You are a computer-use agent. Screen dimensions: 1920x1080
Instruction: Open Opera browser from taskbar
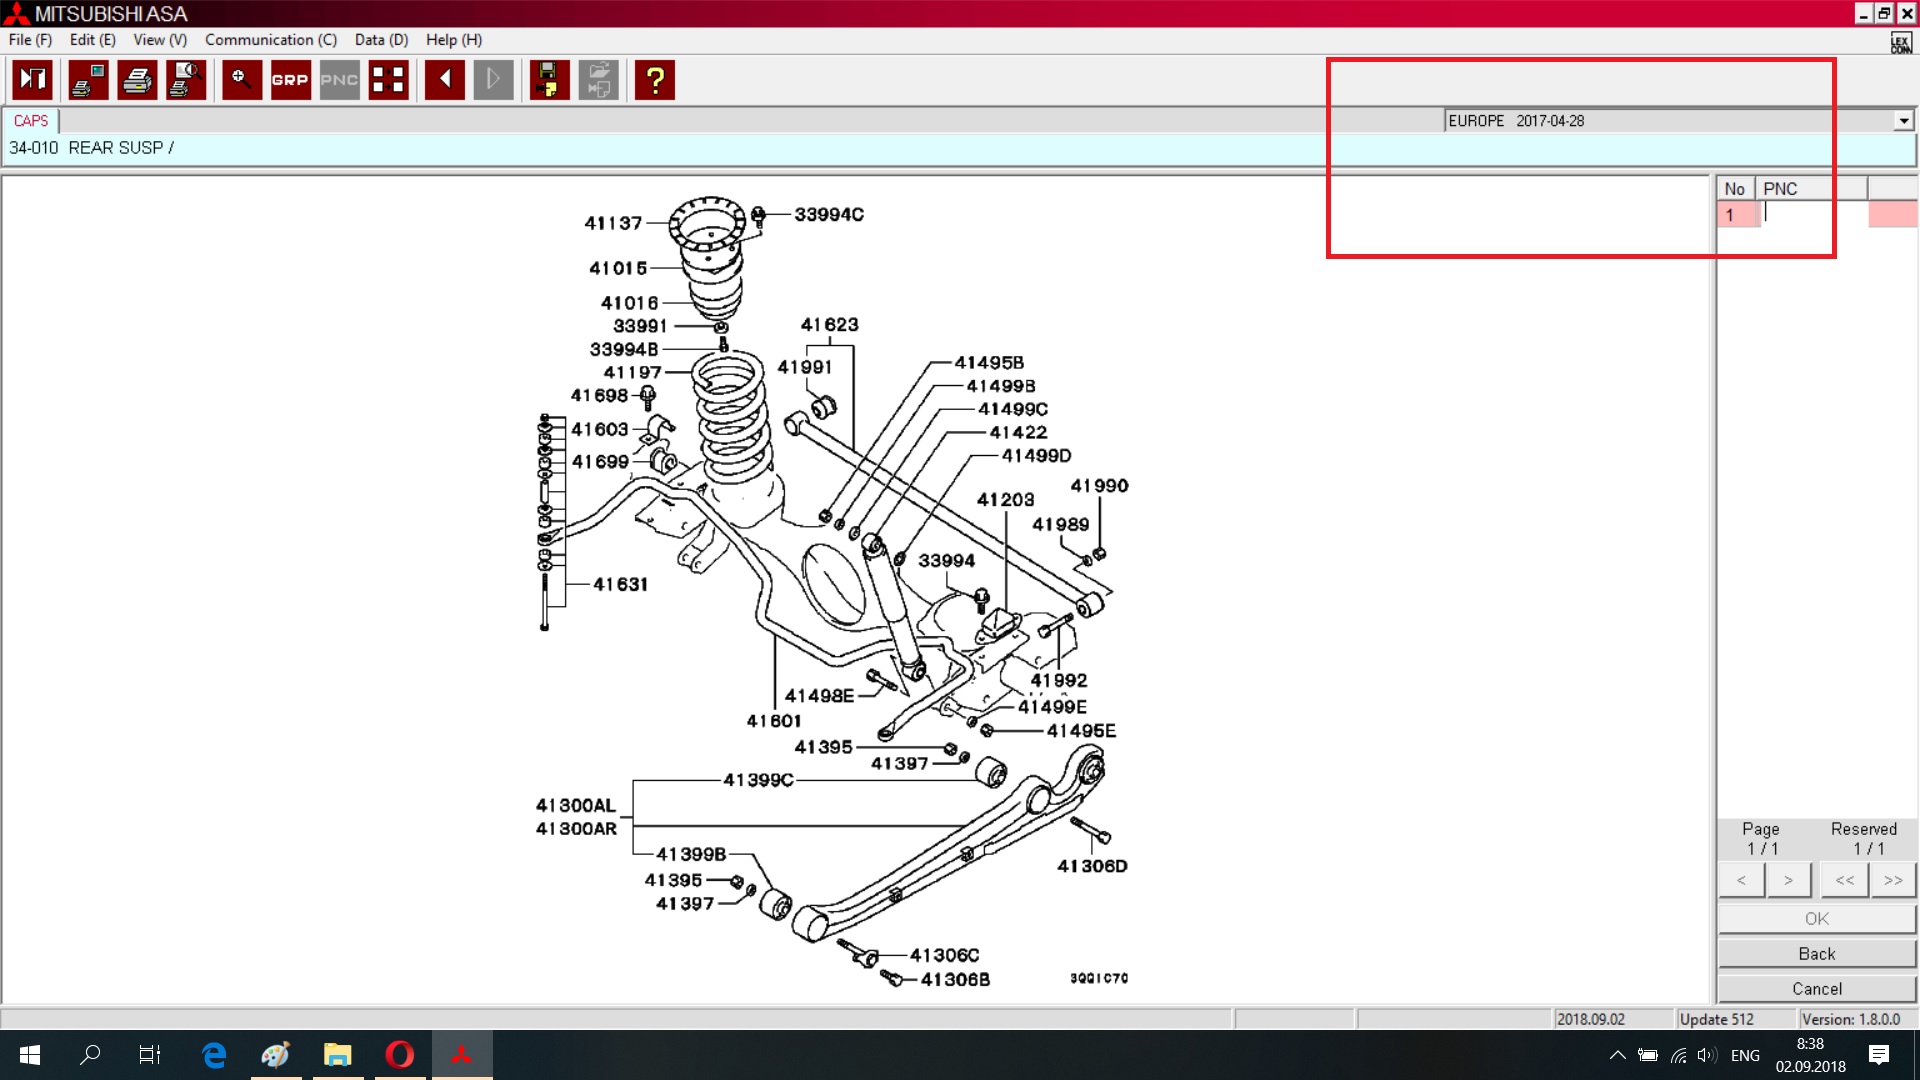400,1055
